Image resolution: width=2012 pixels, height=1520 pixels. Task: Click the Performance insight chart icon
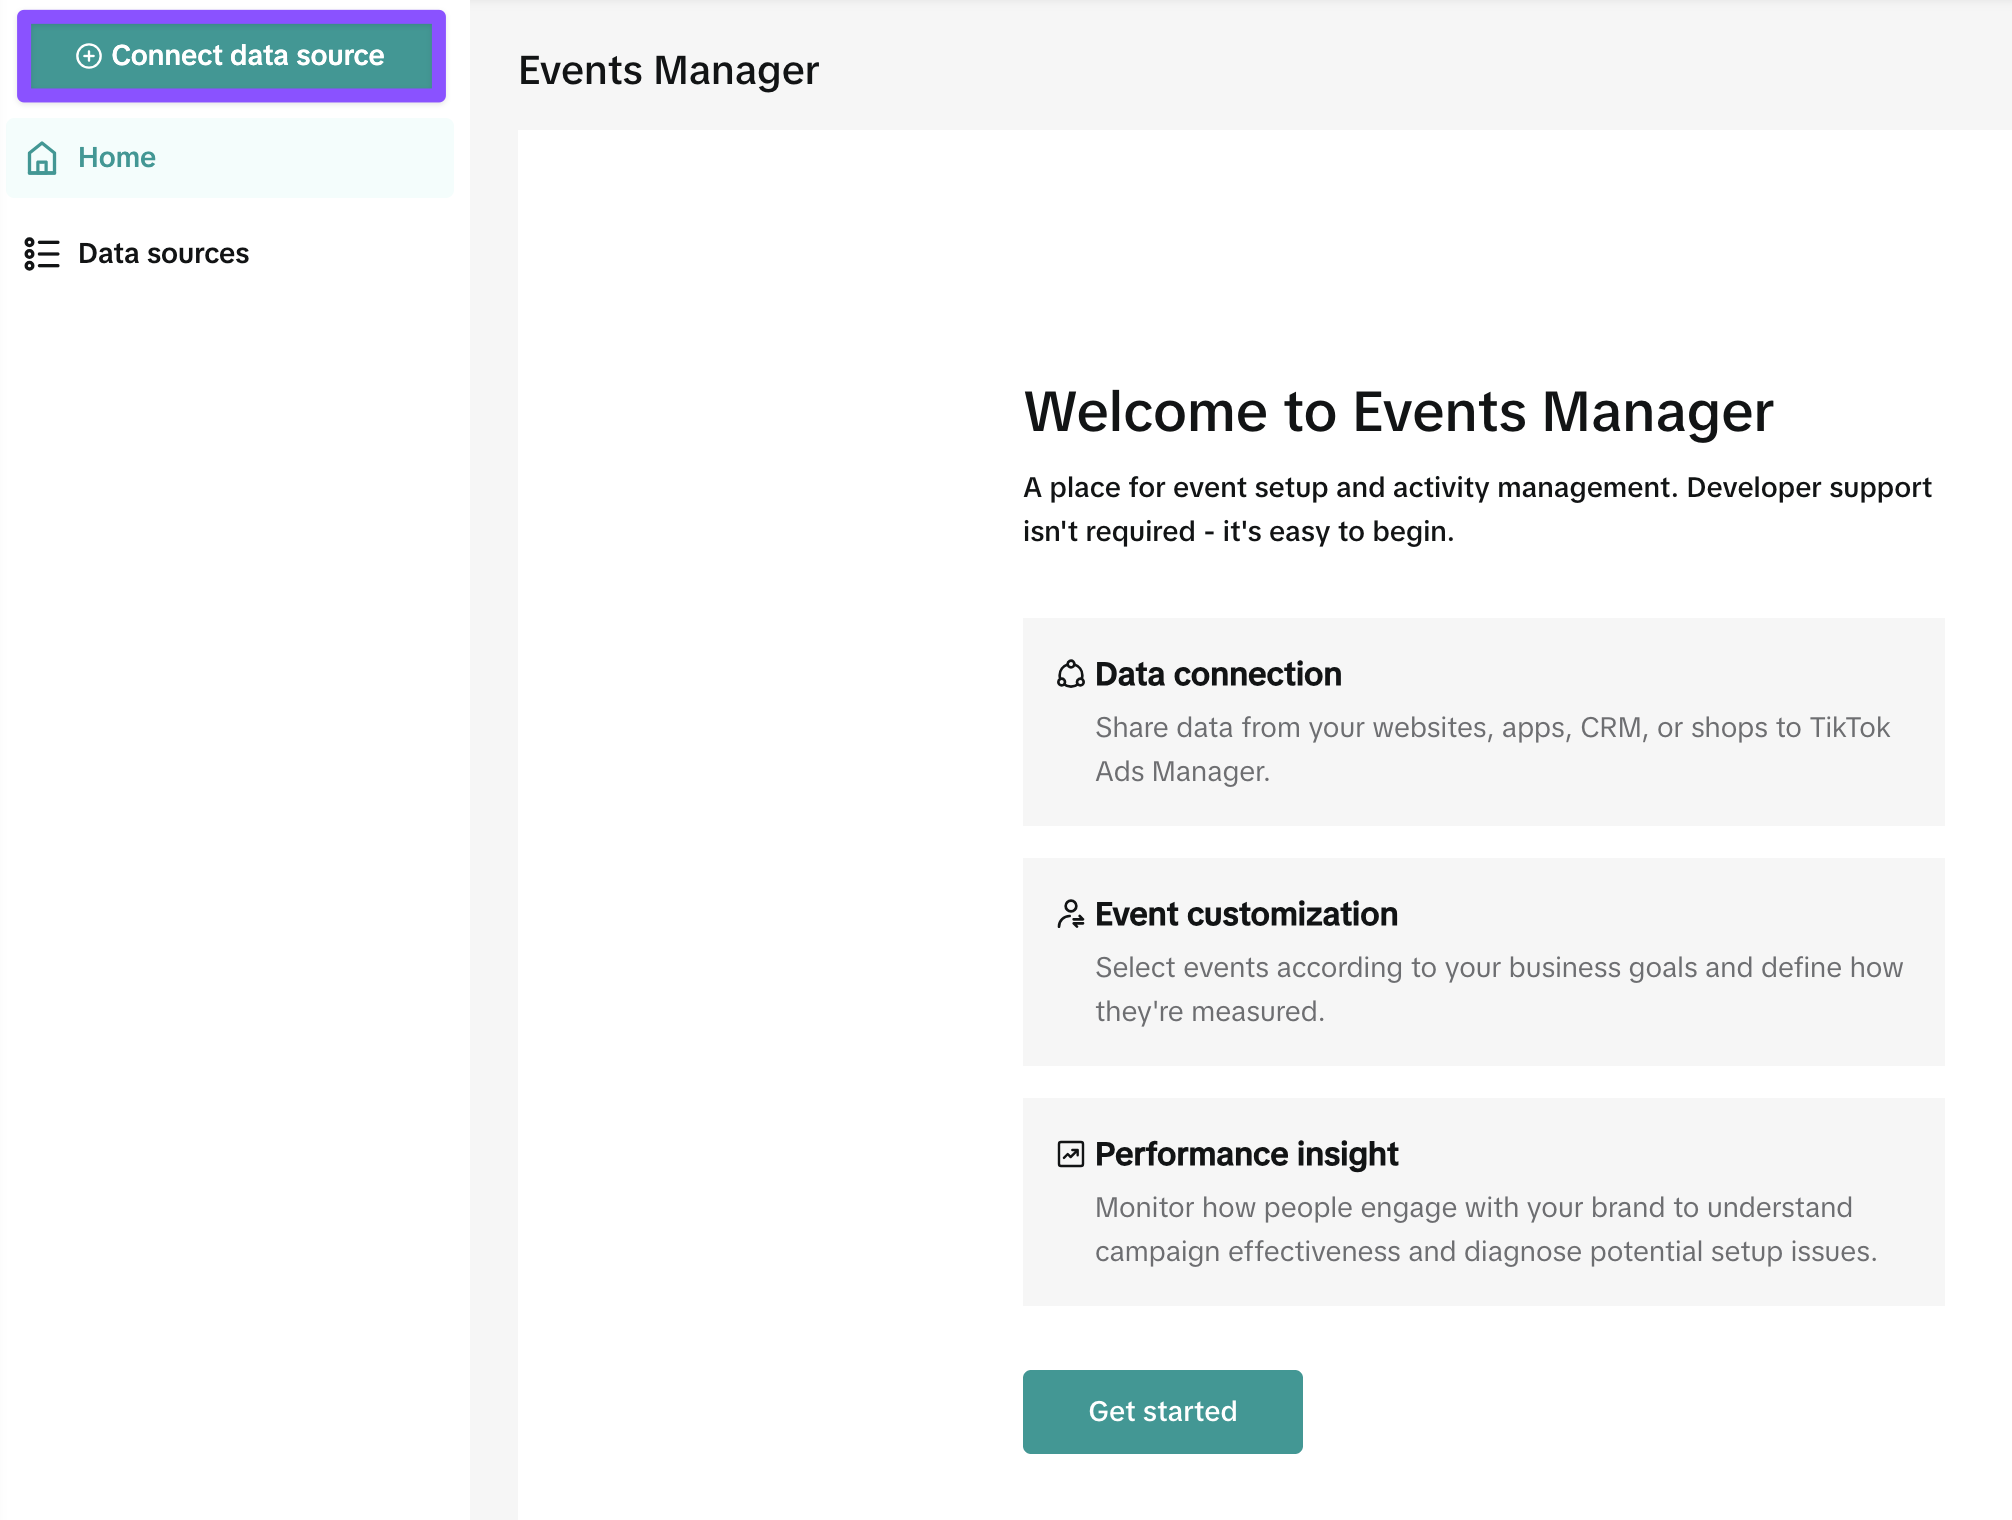click(1070, 1154)
